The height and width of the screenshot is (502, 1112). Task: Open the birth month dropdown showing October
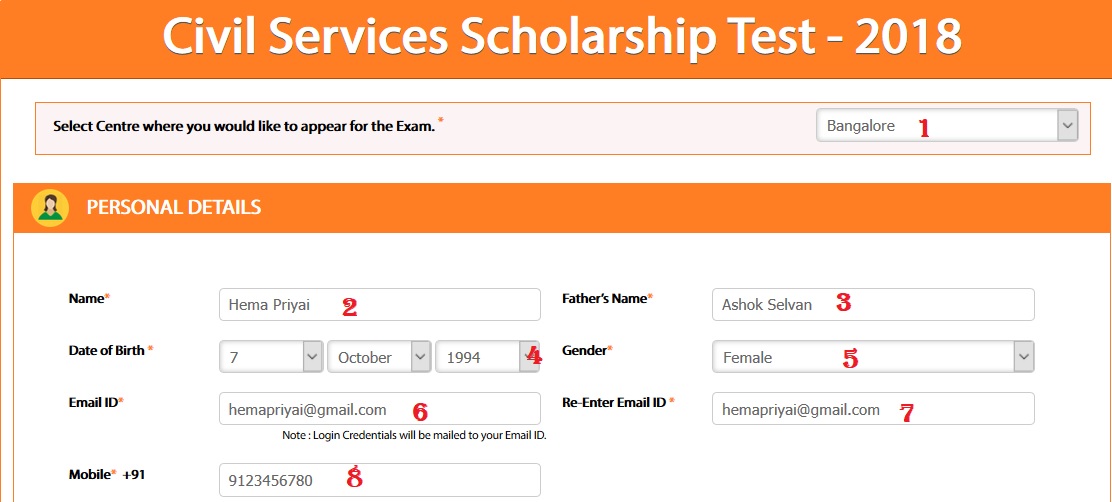pos(368,357)
